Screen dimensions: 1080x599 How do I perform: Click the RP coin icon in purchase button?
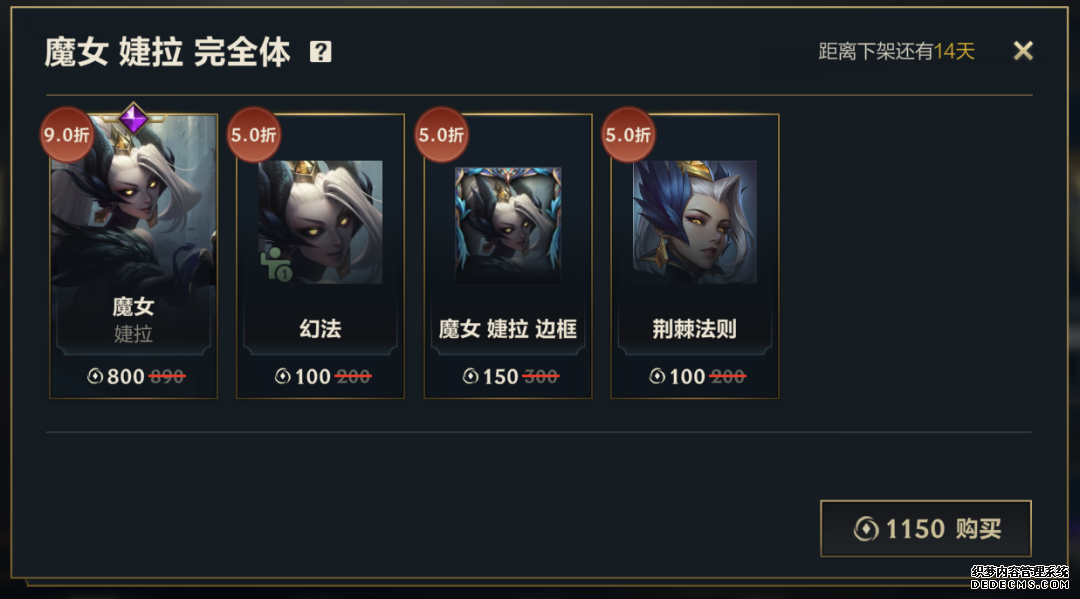tap(866, 529)
